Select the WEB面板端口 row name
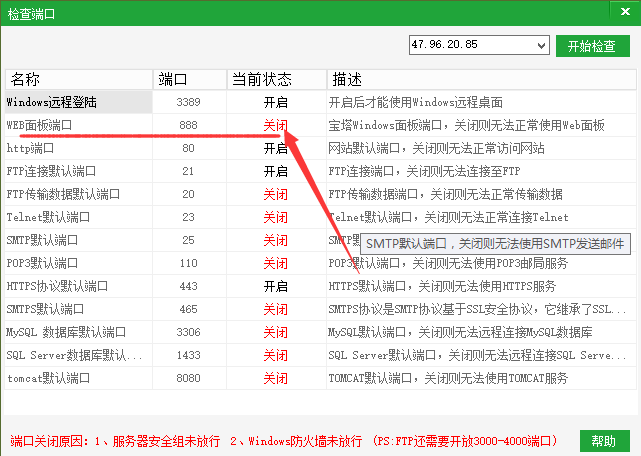 [39, 125]
